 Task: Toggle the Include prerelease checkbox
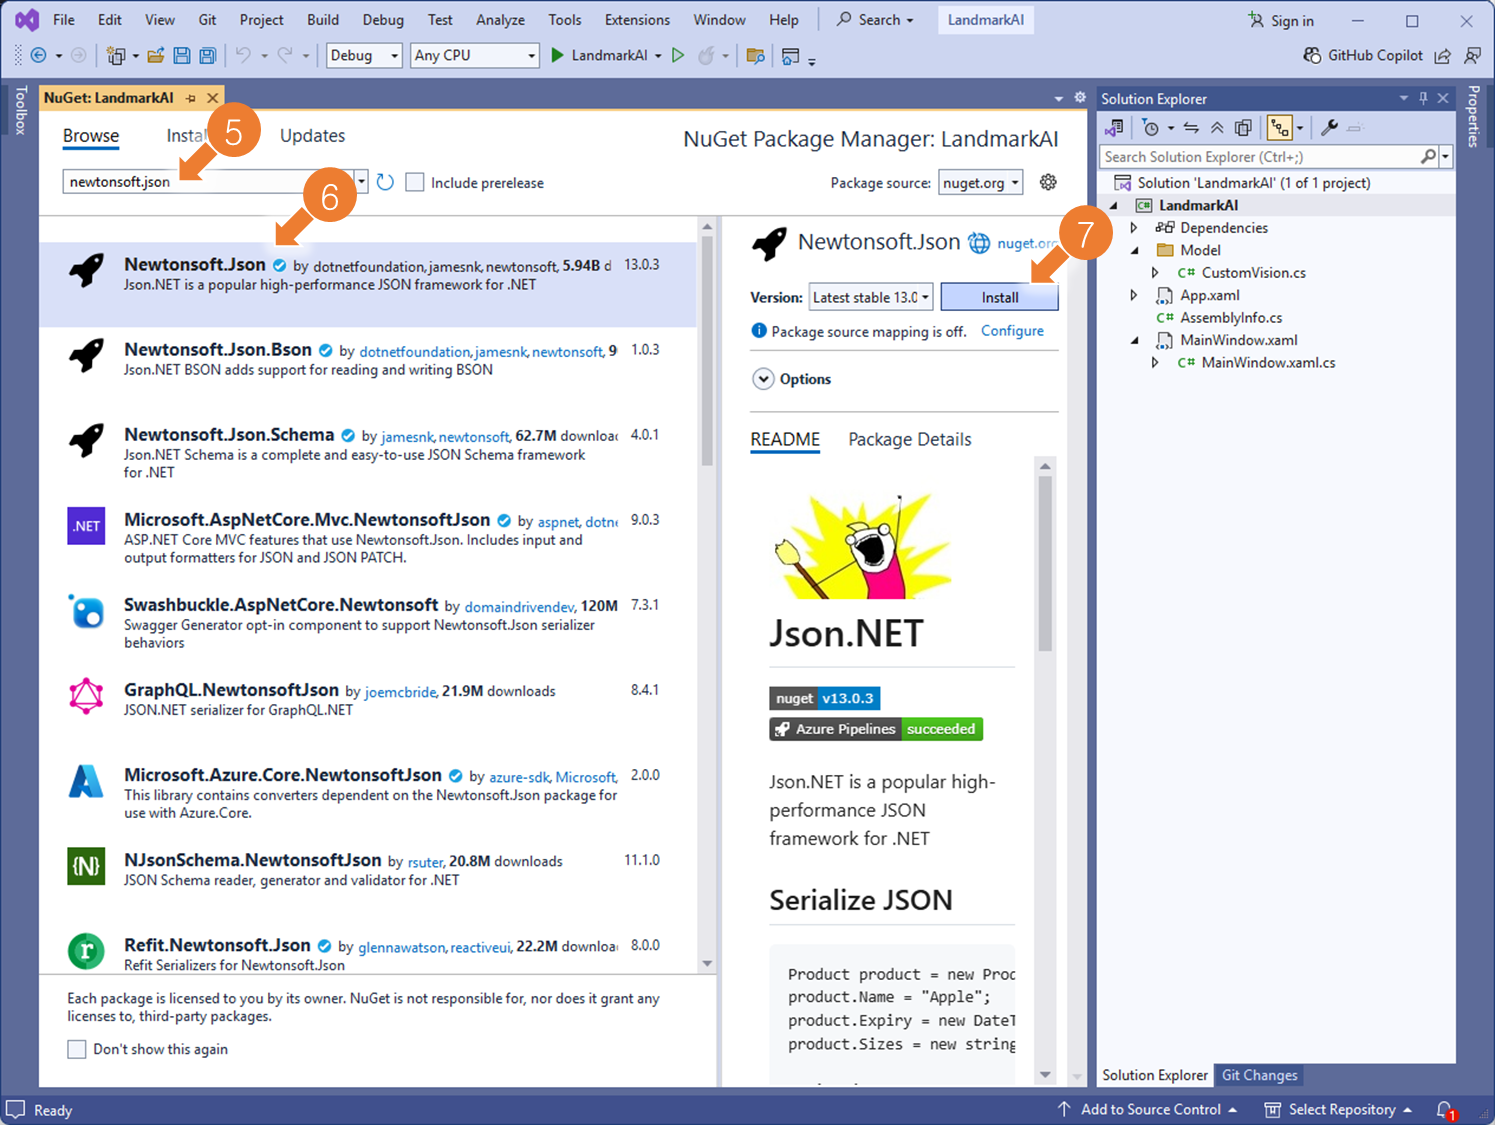(415, 182)
